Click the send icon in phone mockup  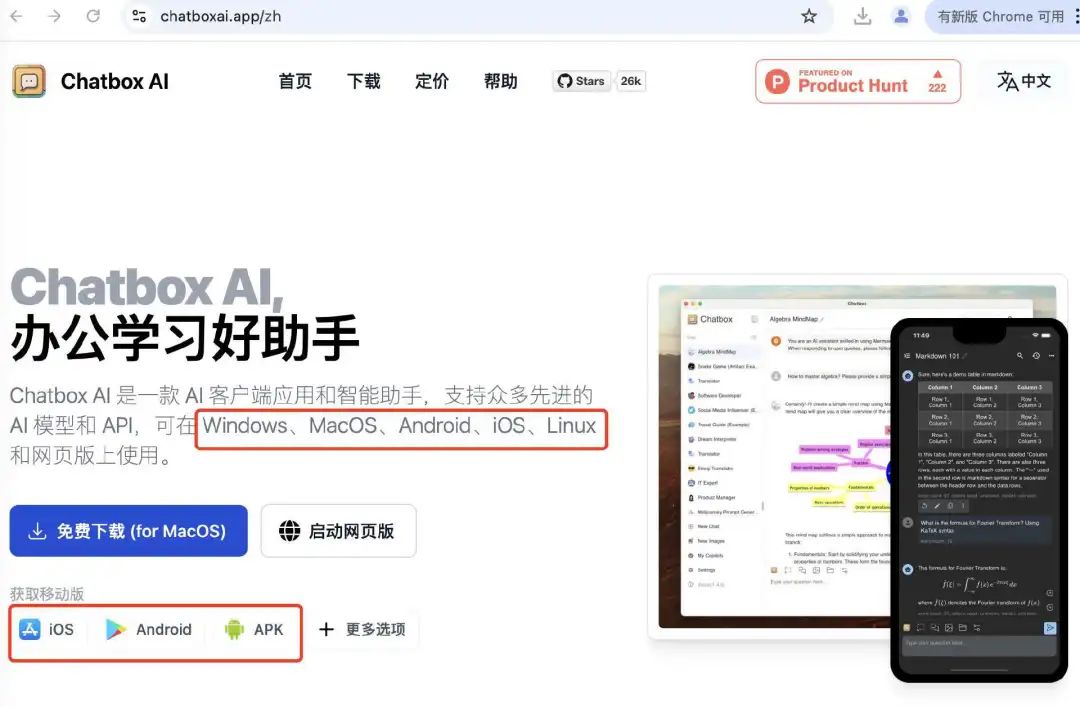coord(1049,628)
